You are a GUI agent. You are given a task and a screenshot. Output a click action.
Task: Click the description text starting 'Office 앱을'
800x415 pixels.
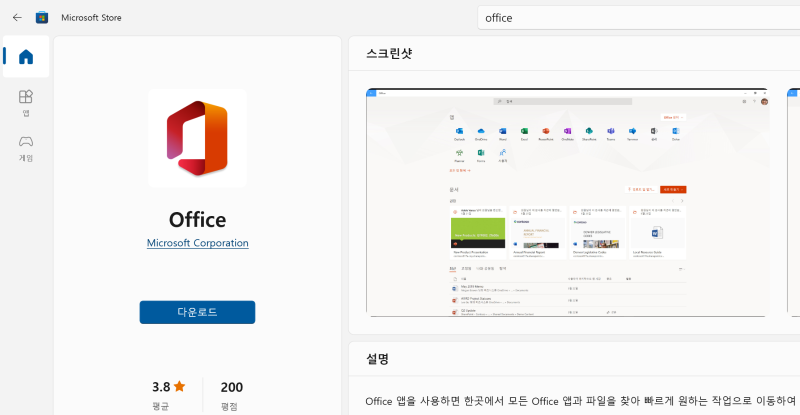[x=582, y=401]
